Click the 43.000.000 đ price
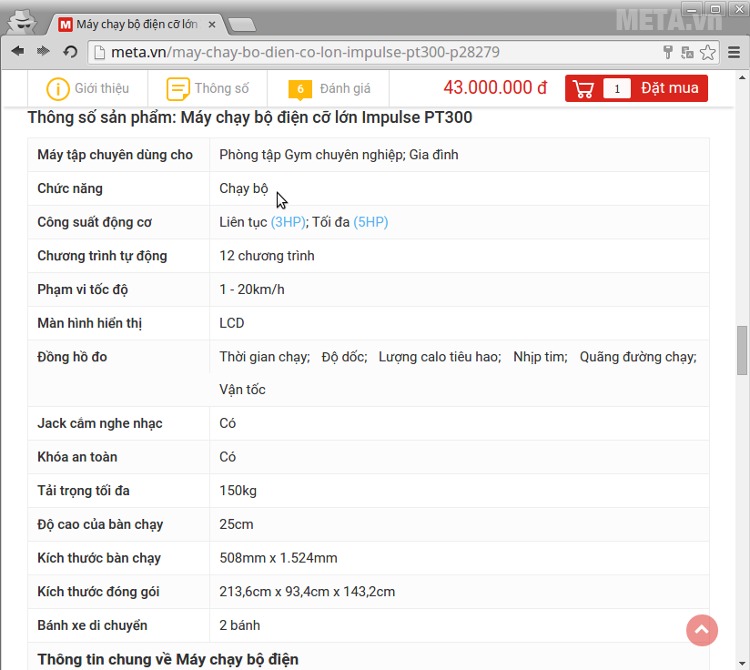The width and height of the screenshot is (750, 670). 495,88
